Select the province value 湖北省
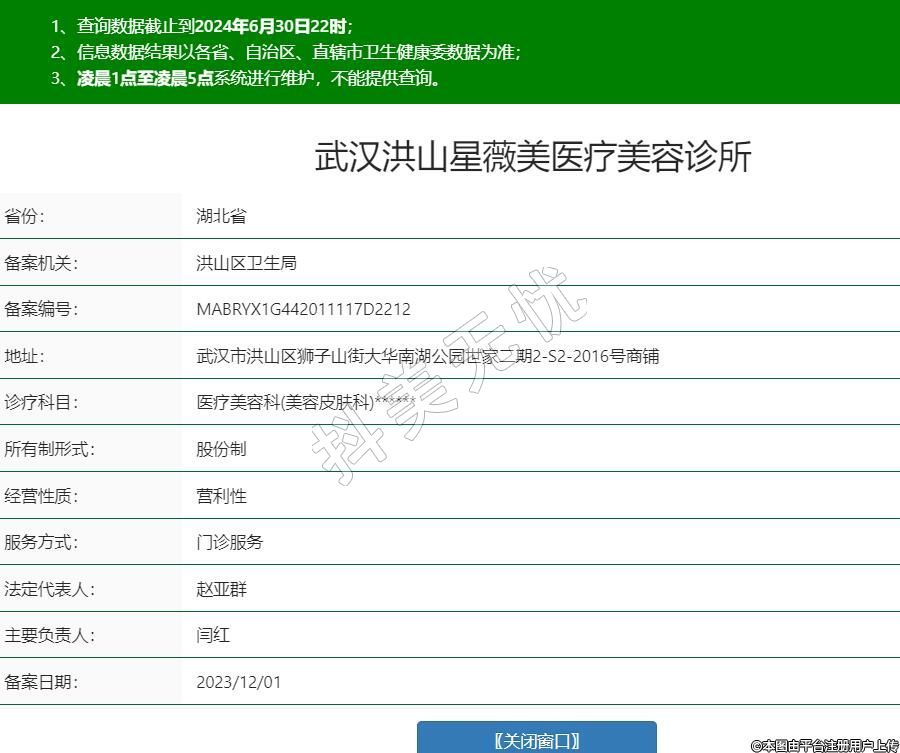The width and height of the screenshot is (900, 753). click(221, 216)
